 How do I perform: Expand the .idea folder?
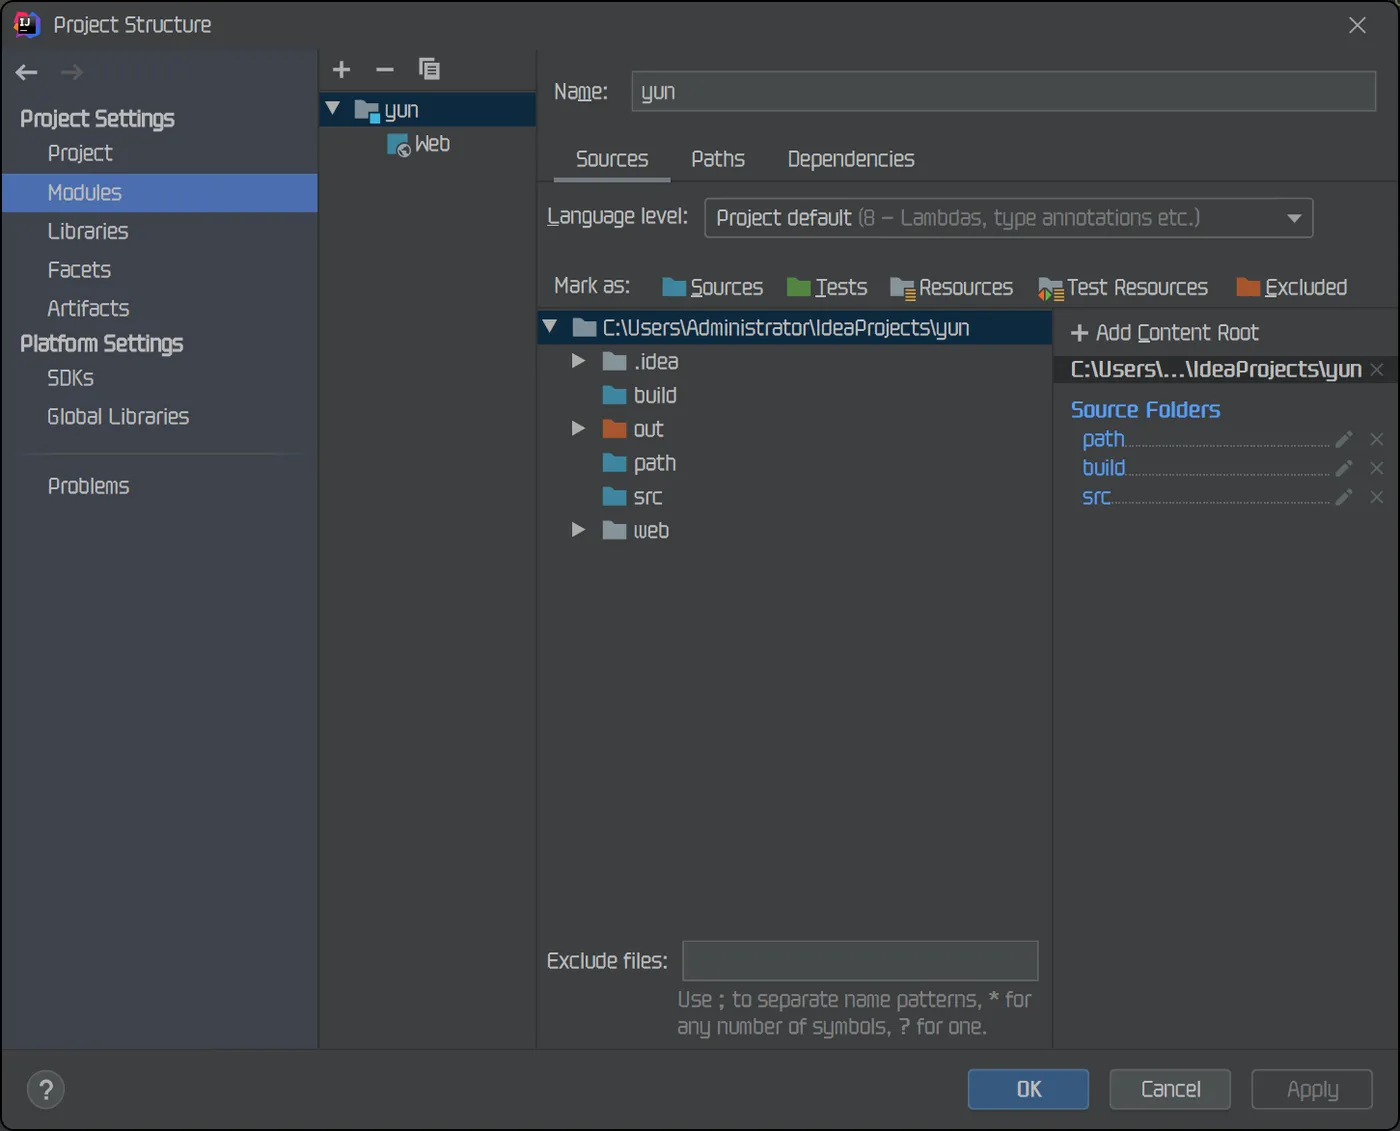(x=578, y=361)
